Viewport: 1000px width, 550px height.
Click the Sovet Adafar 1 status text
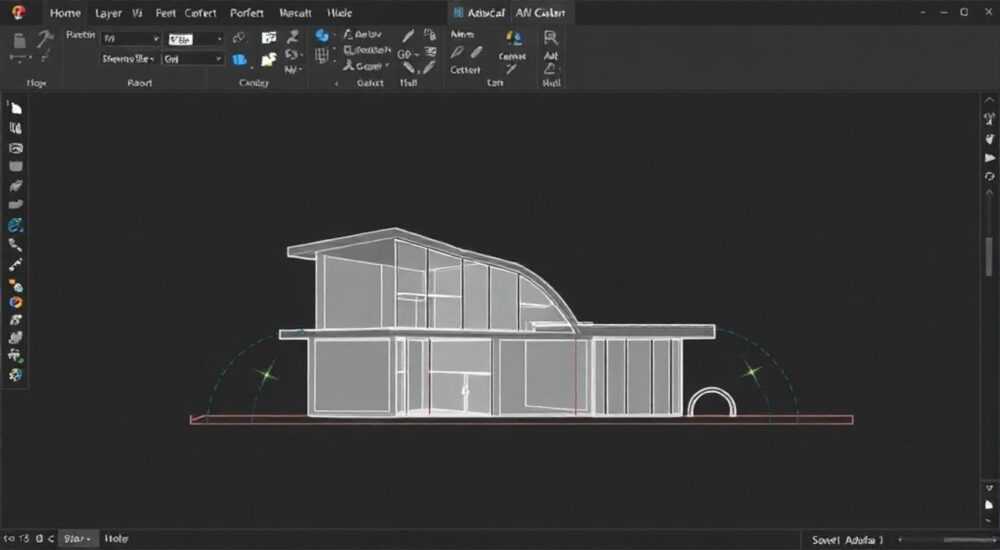click(x=848, y=540)
